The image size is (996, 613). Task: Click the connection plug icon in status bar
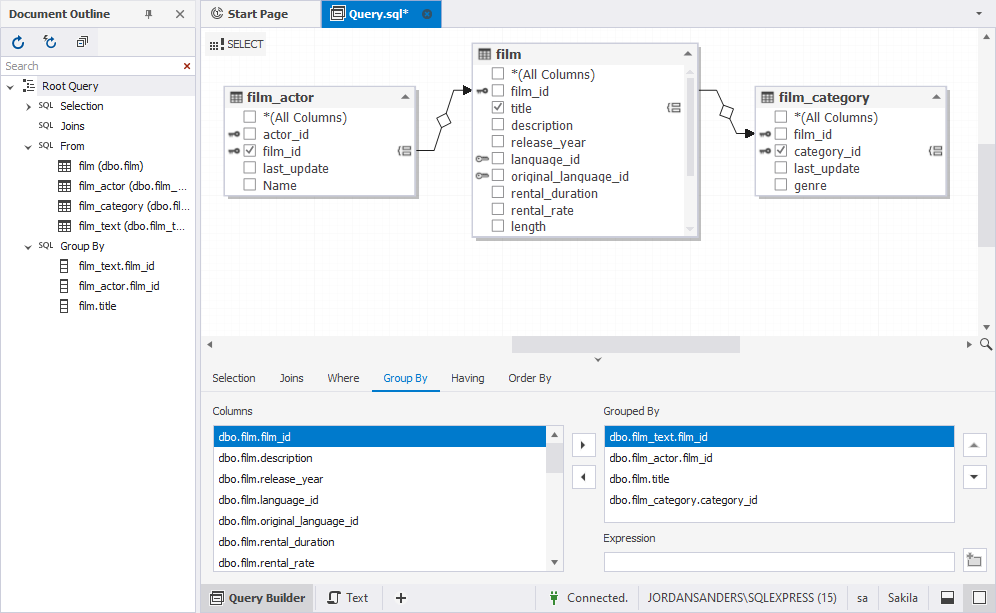(x=554, y=598)
